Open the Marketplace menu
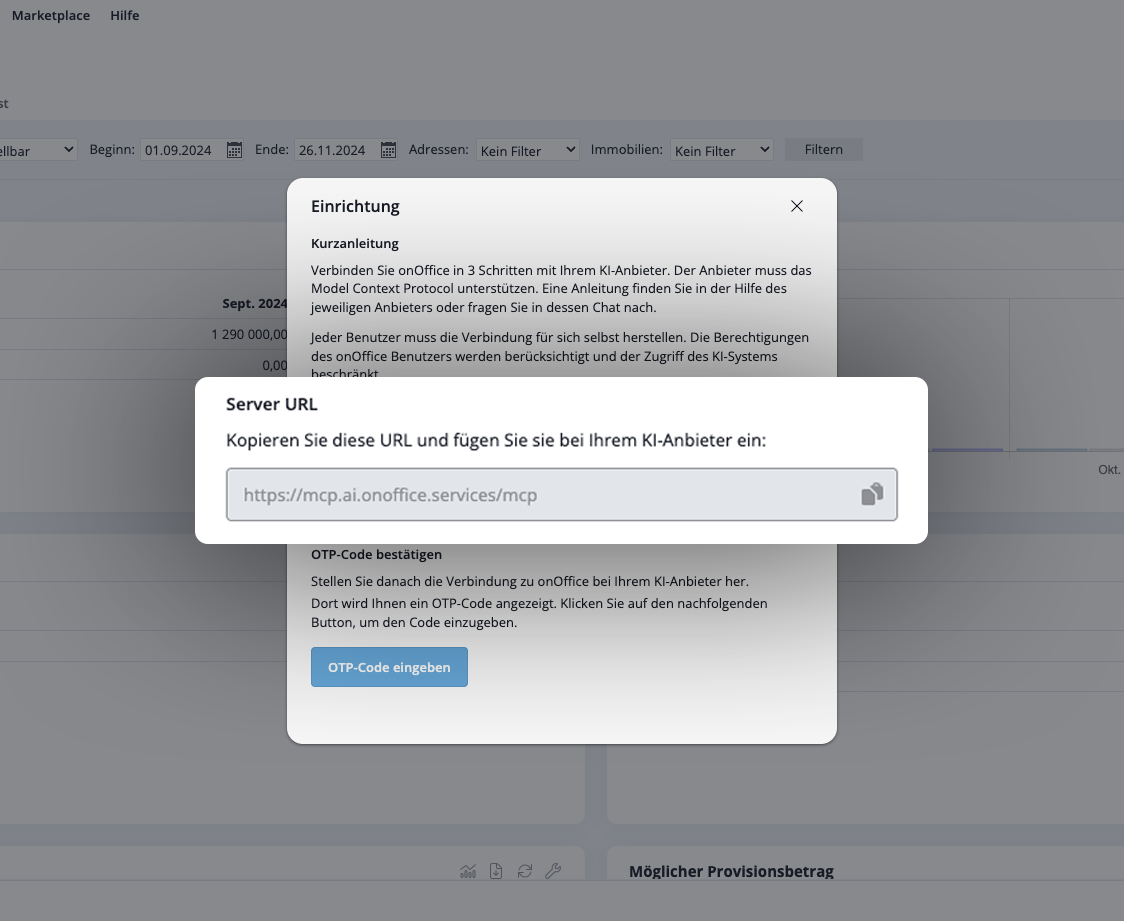 coord(51,15)
